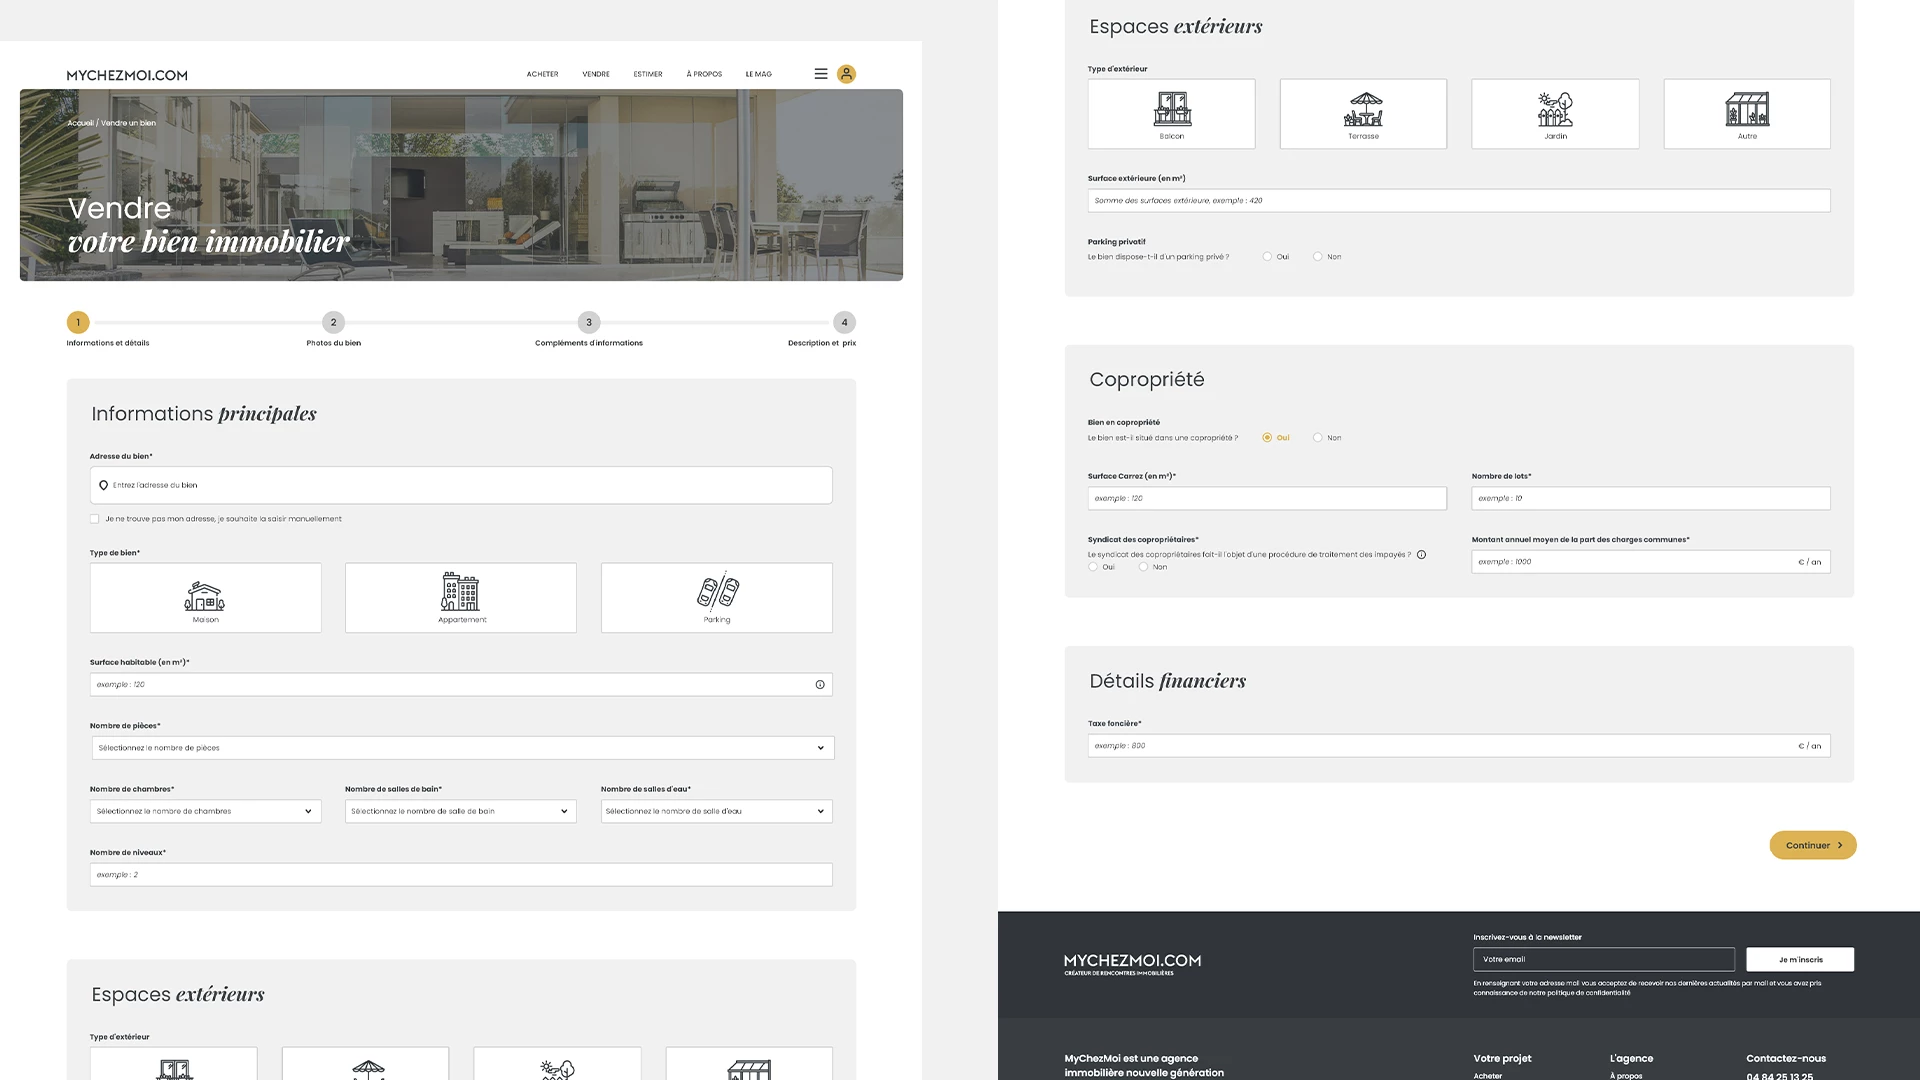Select the Autre exterior type card
The image size is (1920, 1080).
click(x=1747, y=114)
